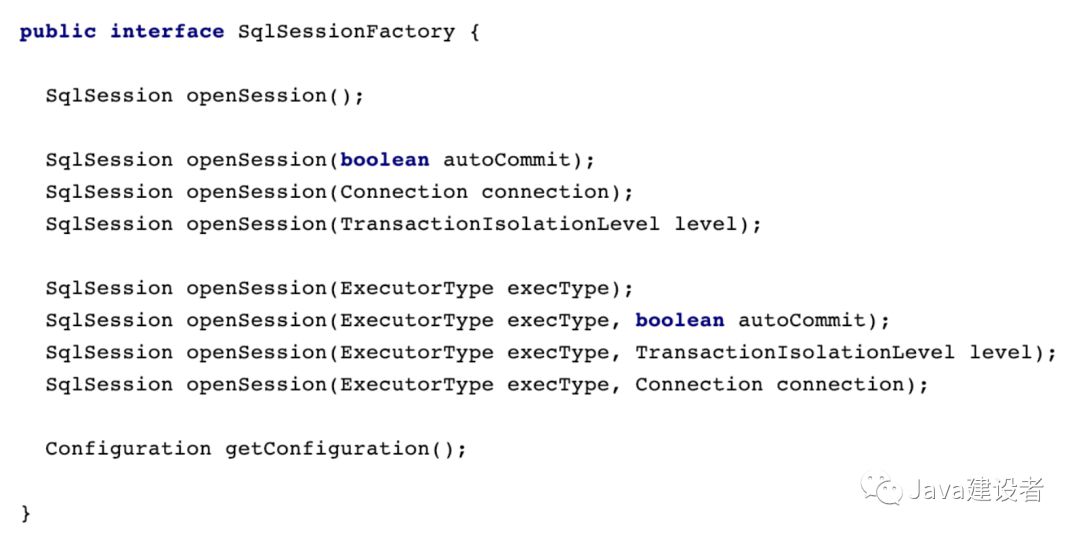Viewport: 1080px width, 537px height.
Task: Click 'ExecutorType' in openSession(ExecutorType execType) single-parameter line
Action: [x=417, y=288]
